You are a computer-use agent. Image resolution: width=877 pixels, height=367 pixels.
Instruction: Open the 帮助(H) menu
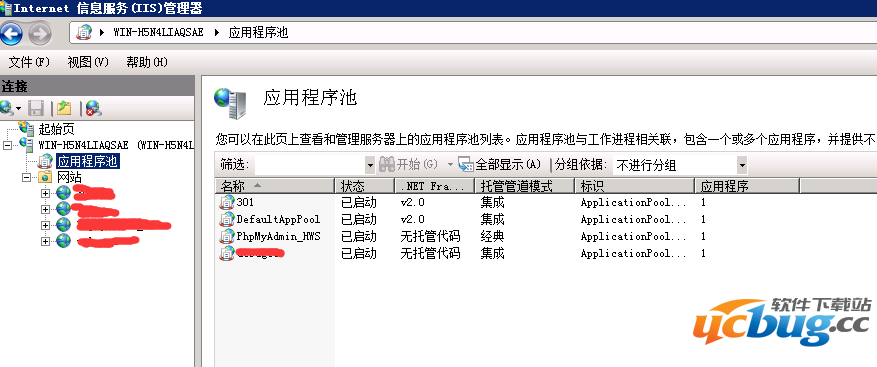pos(147,62)
